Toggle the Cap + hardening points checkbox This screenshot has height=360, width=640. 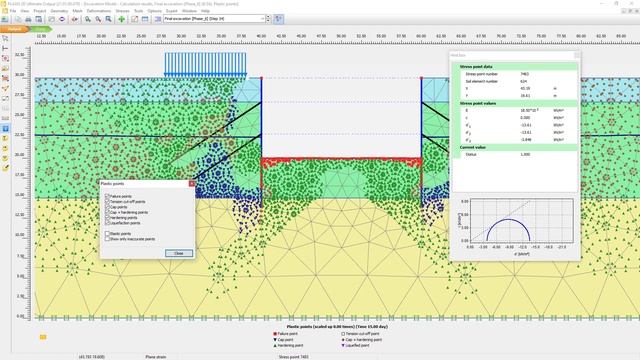(x=107, y=212)
